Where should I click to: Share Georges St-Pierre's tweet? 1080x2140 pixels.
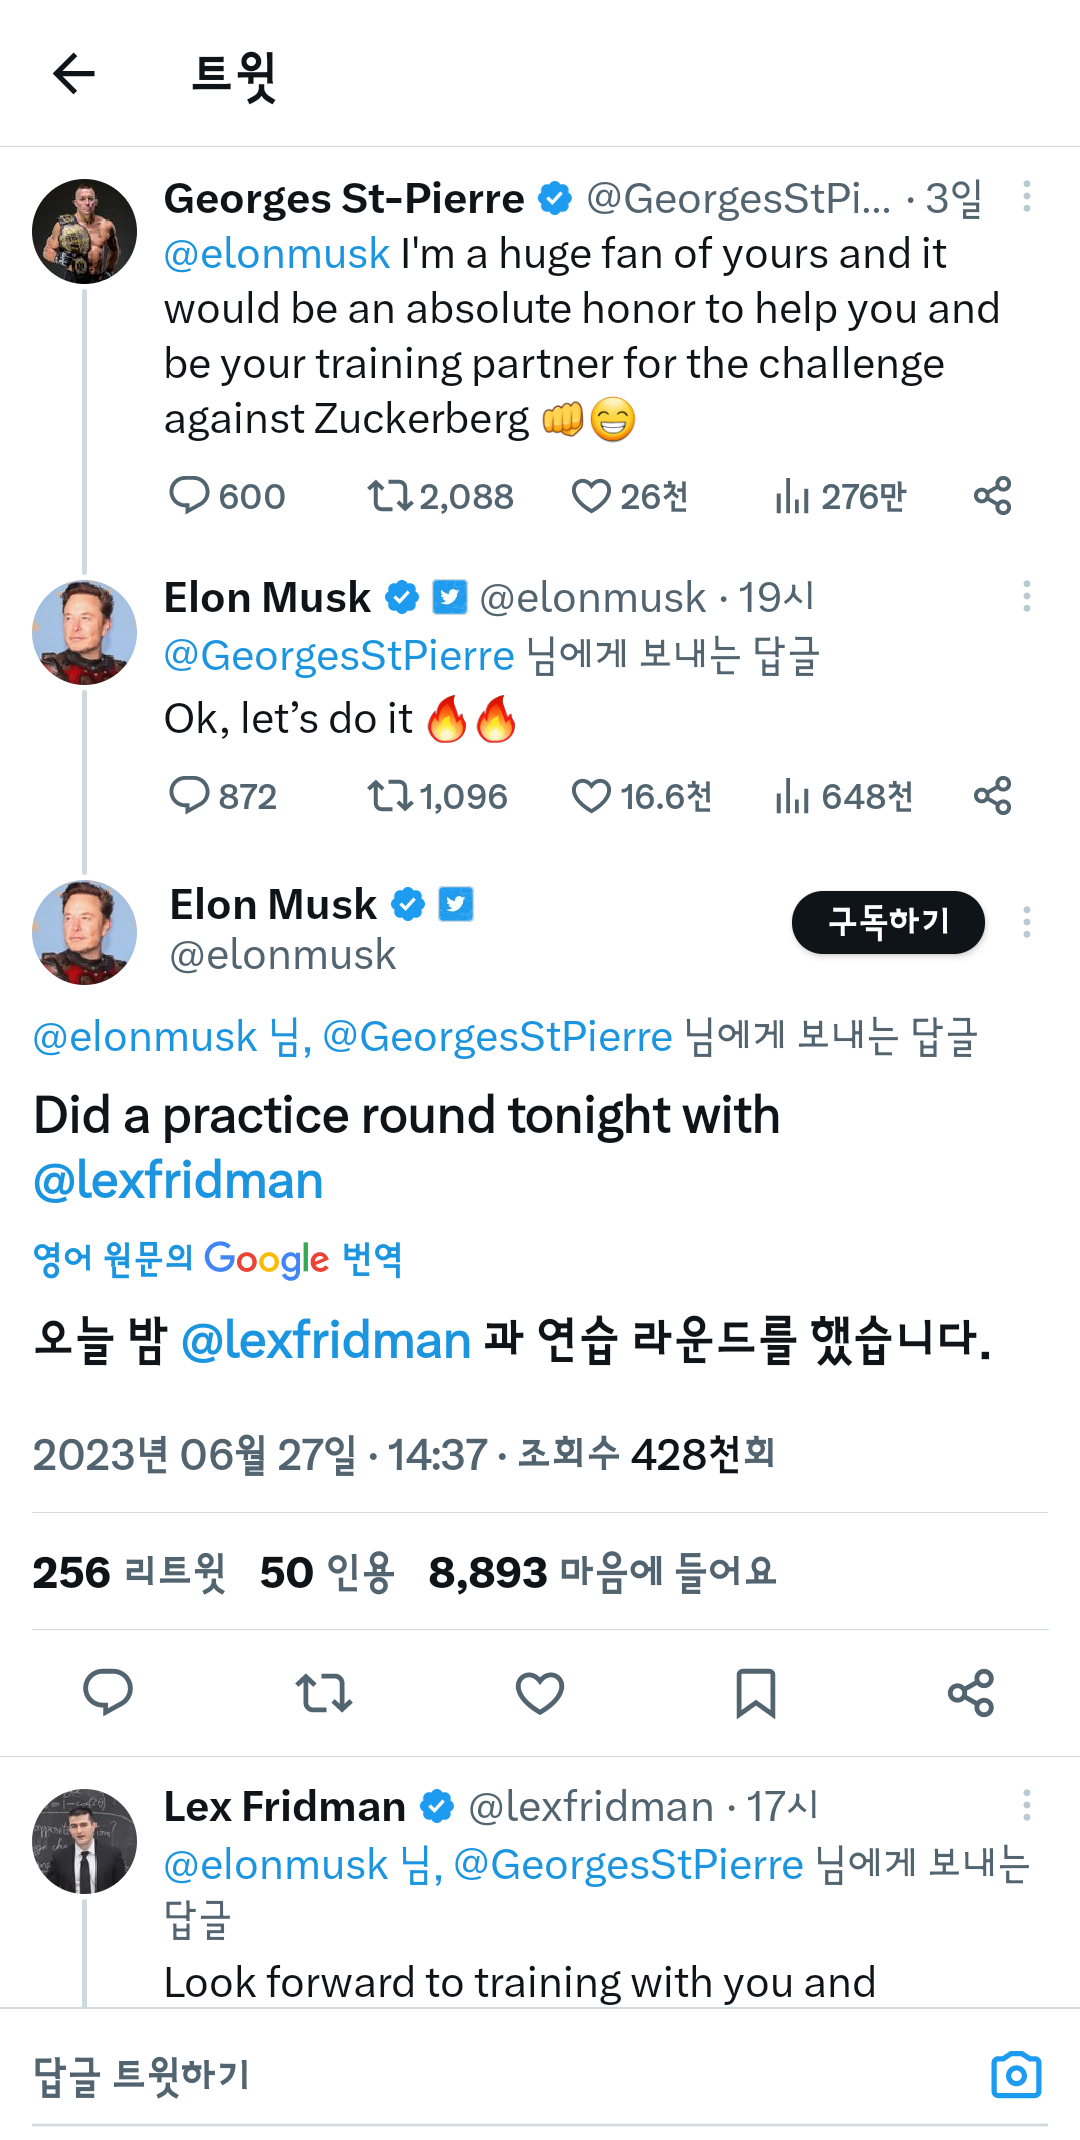click(992, 495)
